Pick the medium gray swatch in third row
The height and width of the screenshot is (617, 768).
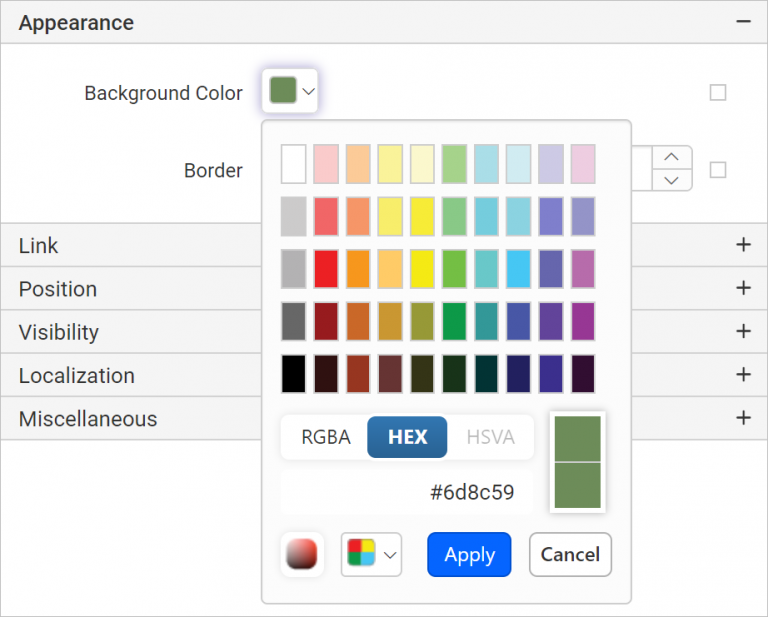294,268
